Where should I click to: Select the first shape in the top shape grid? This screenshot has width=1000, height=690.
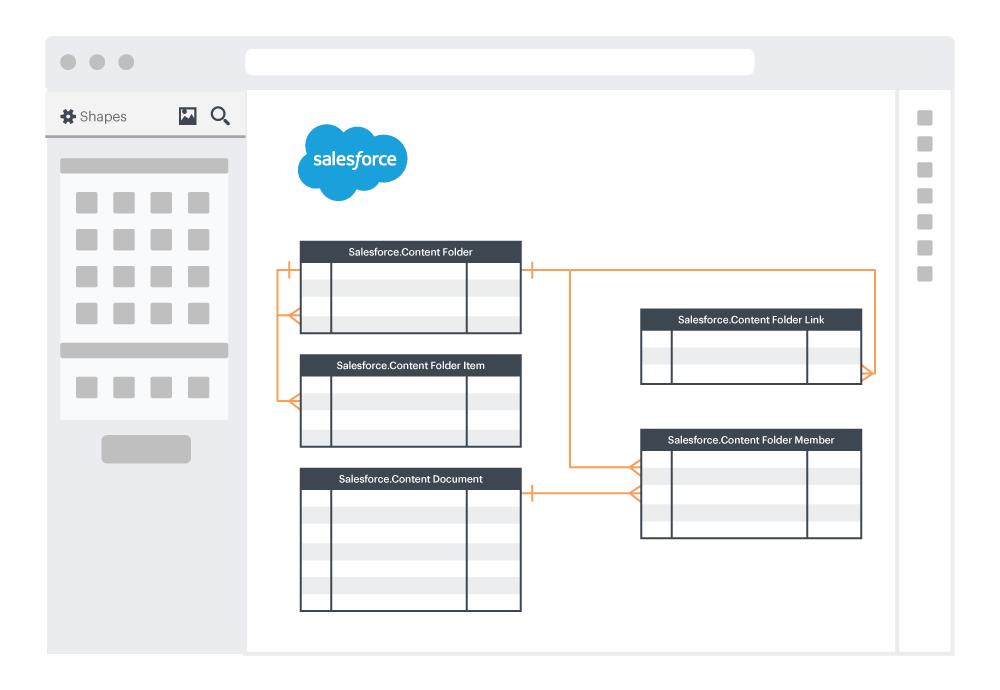pos(87,203)
